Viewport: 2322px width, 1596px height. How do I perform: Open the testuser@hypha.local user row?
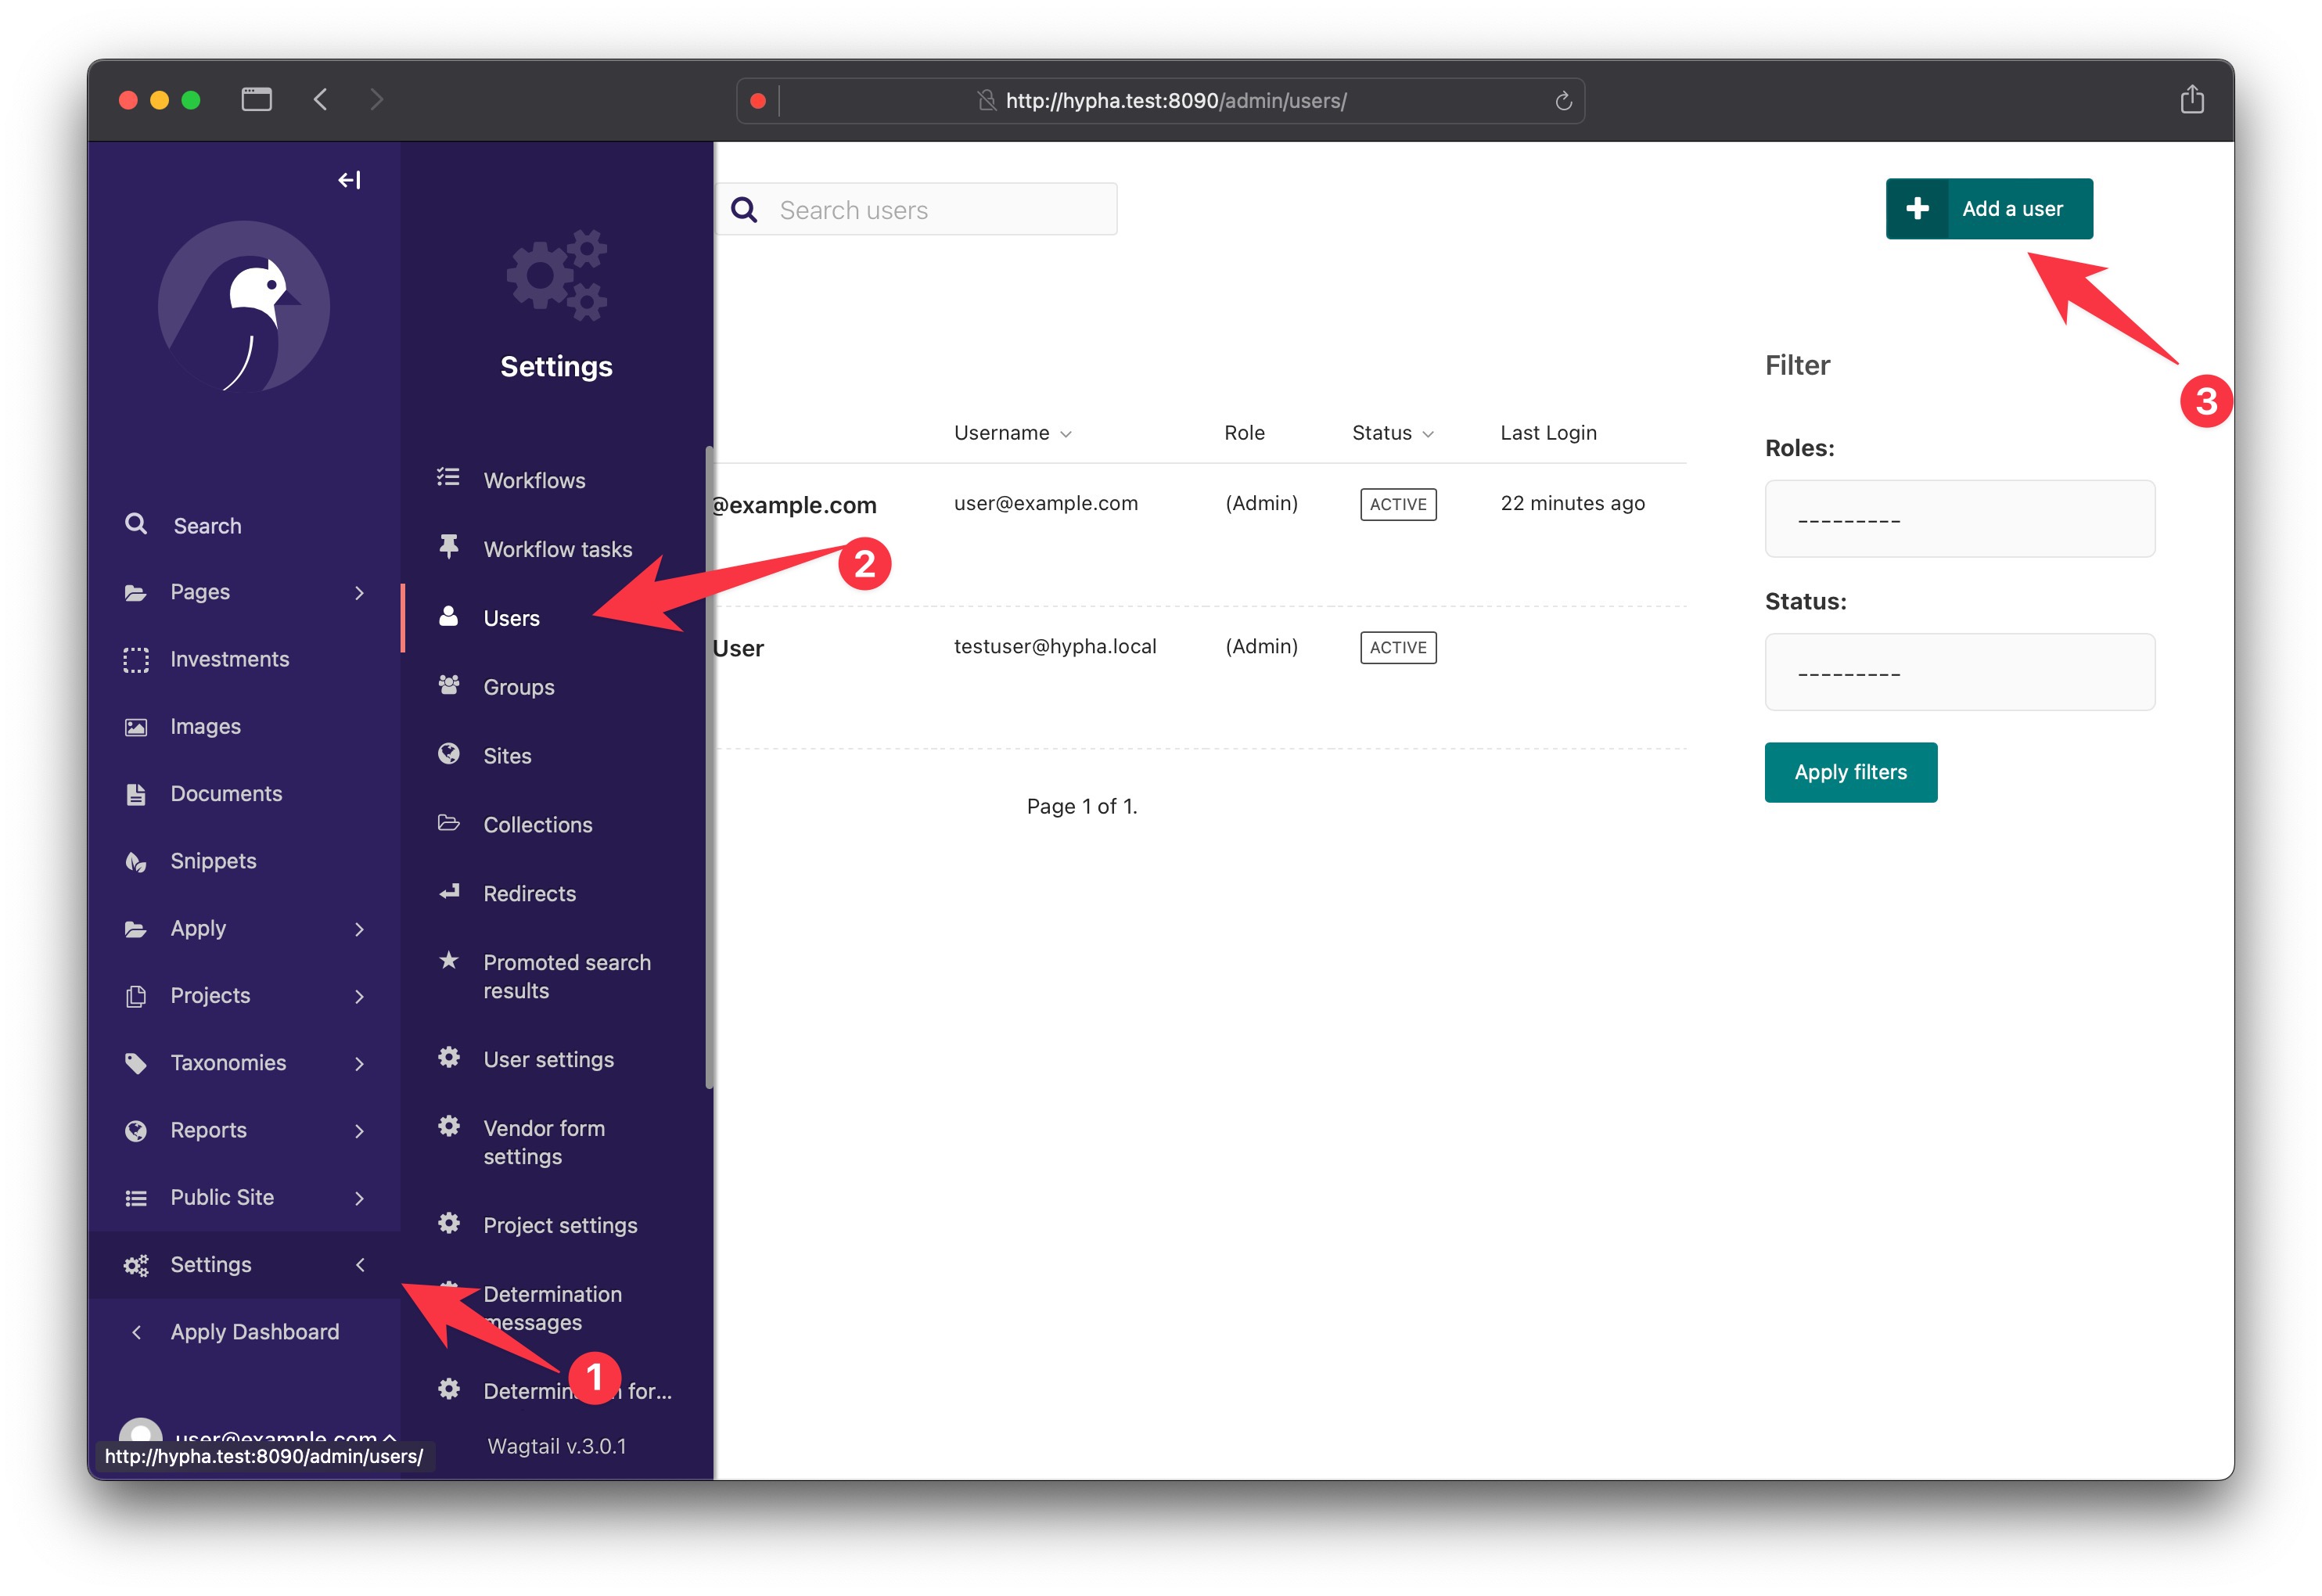1054,646
